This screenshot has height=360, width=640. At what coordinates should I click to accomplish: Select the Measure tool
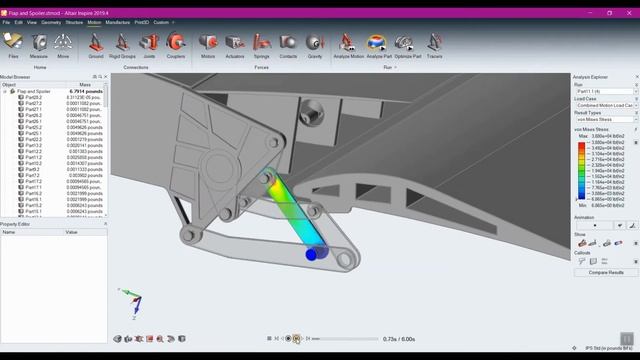pyautogui.click(x=39, y=42)
